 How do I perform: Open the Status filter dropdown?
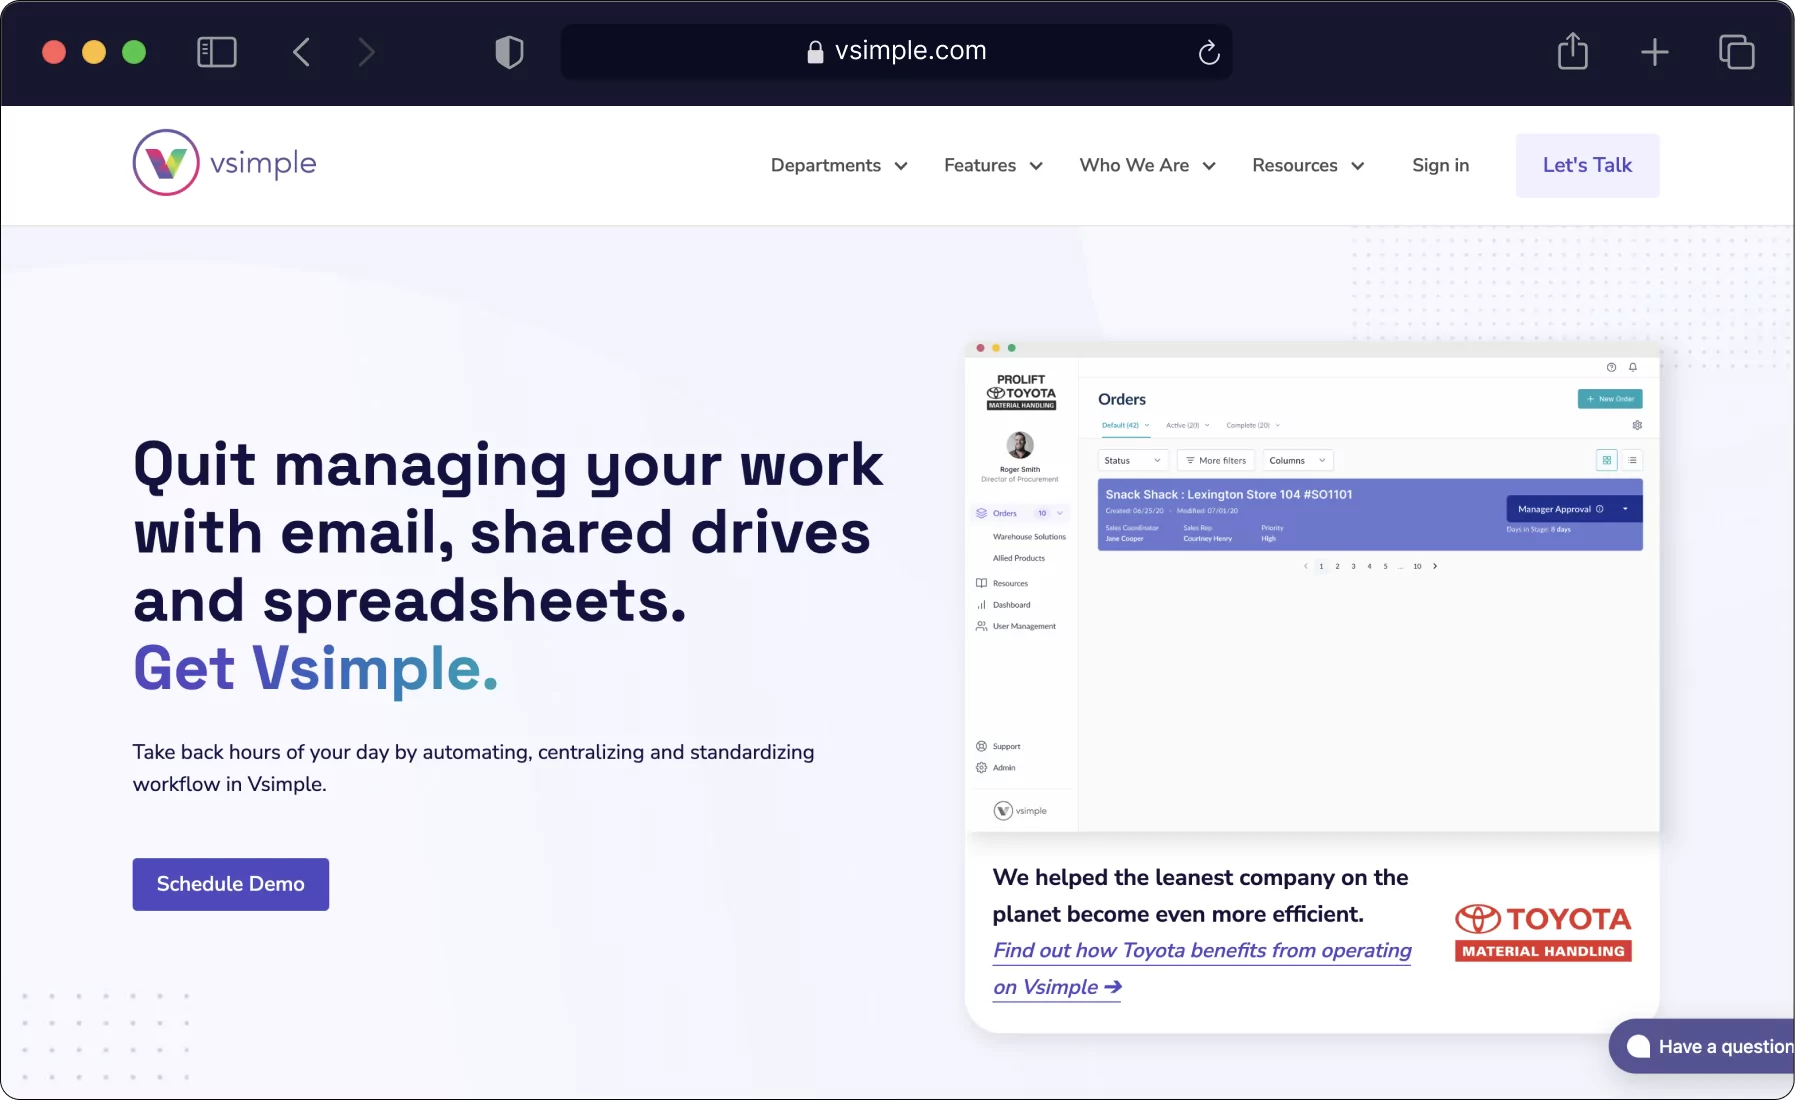[x=1132, y=461]
